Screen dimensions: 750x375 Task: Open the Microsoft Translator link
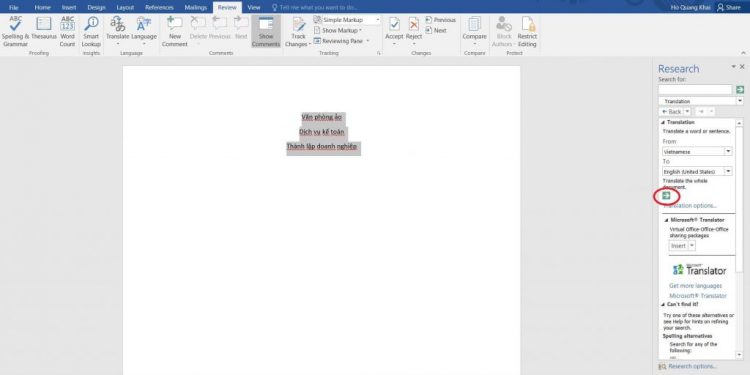click(x=698, y=296)
